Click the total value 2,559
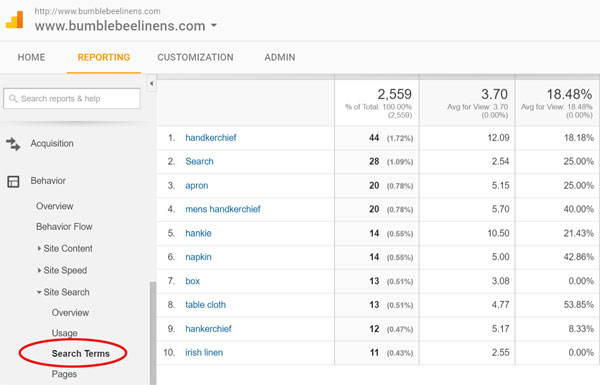The height and width of the screenshot is (385, 600). (x=395, y=94)
